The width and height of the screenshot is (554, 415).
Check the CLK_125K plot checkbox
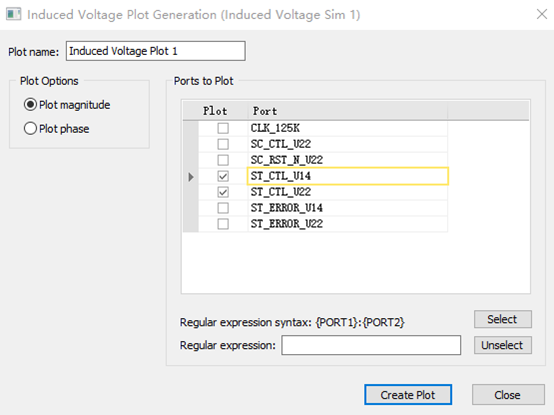click(223, 128)
